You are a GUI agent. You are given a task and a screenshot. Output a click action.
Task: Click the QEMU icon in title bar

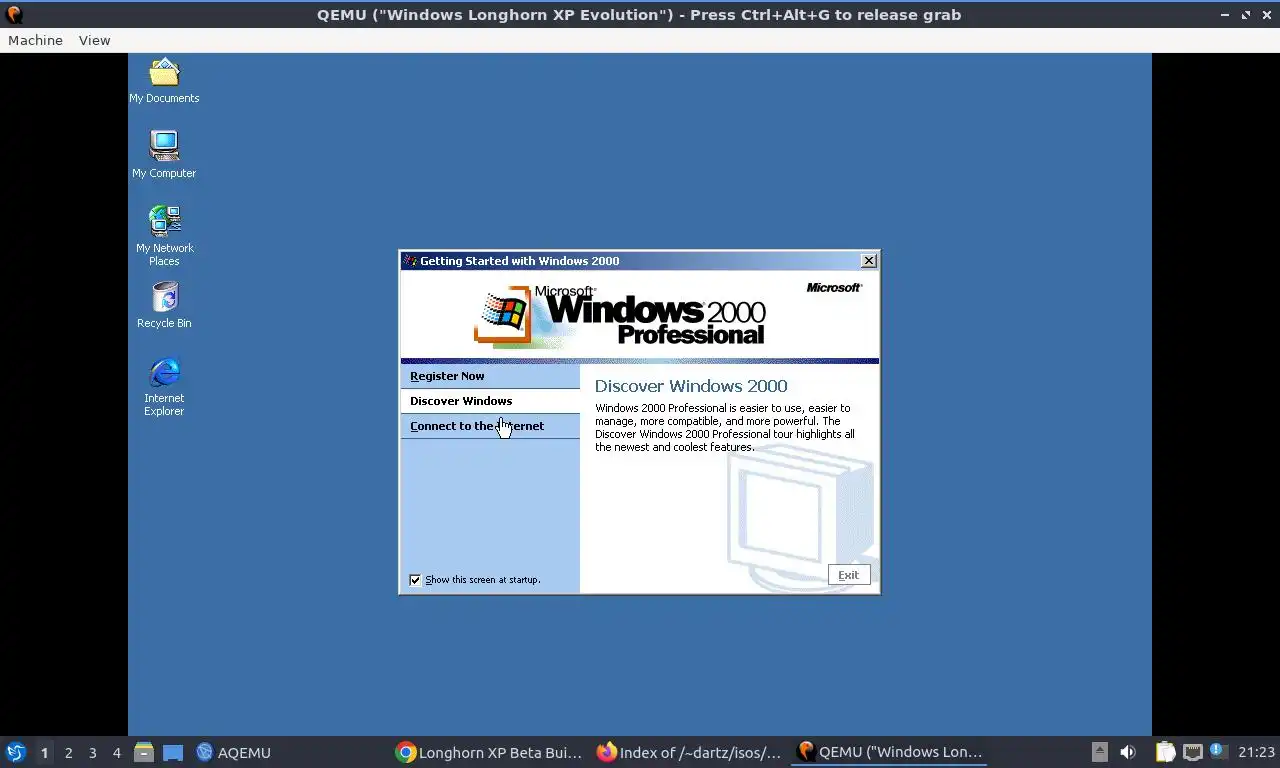coord(14,15)
